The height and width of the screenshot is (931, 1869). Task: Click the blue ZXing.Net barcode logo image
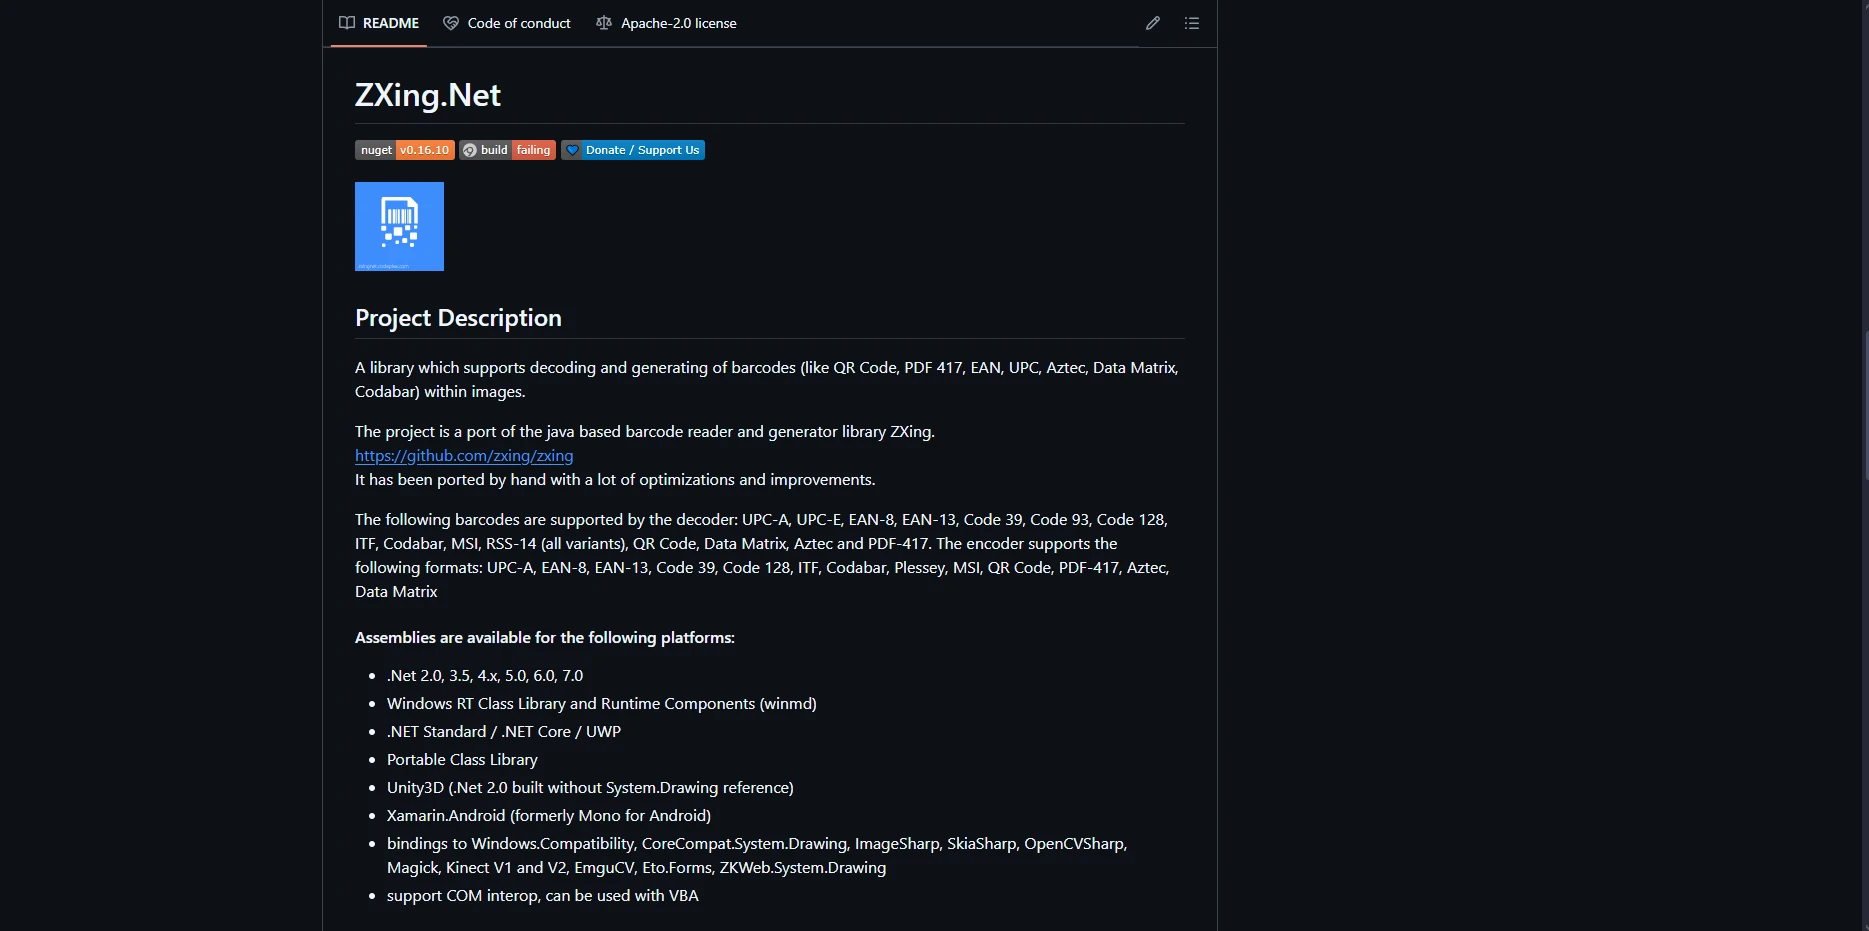tap(399, 226)
